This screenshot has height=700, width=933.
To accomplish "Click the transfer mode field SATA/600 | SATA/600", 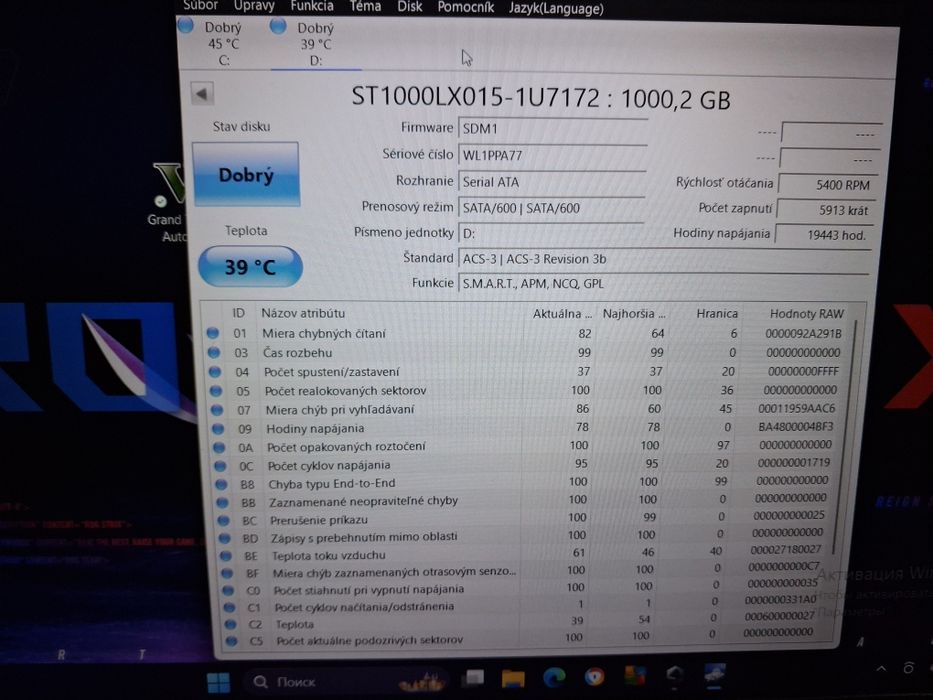I will (x=551, y=208).
